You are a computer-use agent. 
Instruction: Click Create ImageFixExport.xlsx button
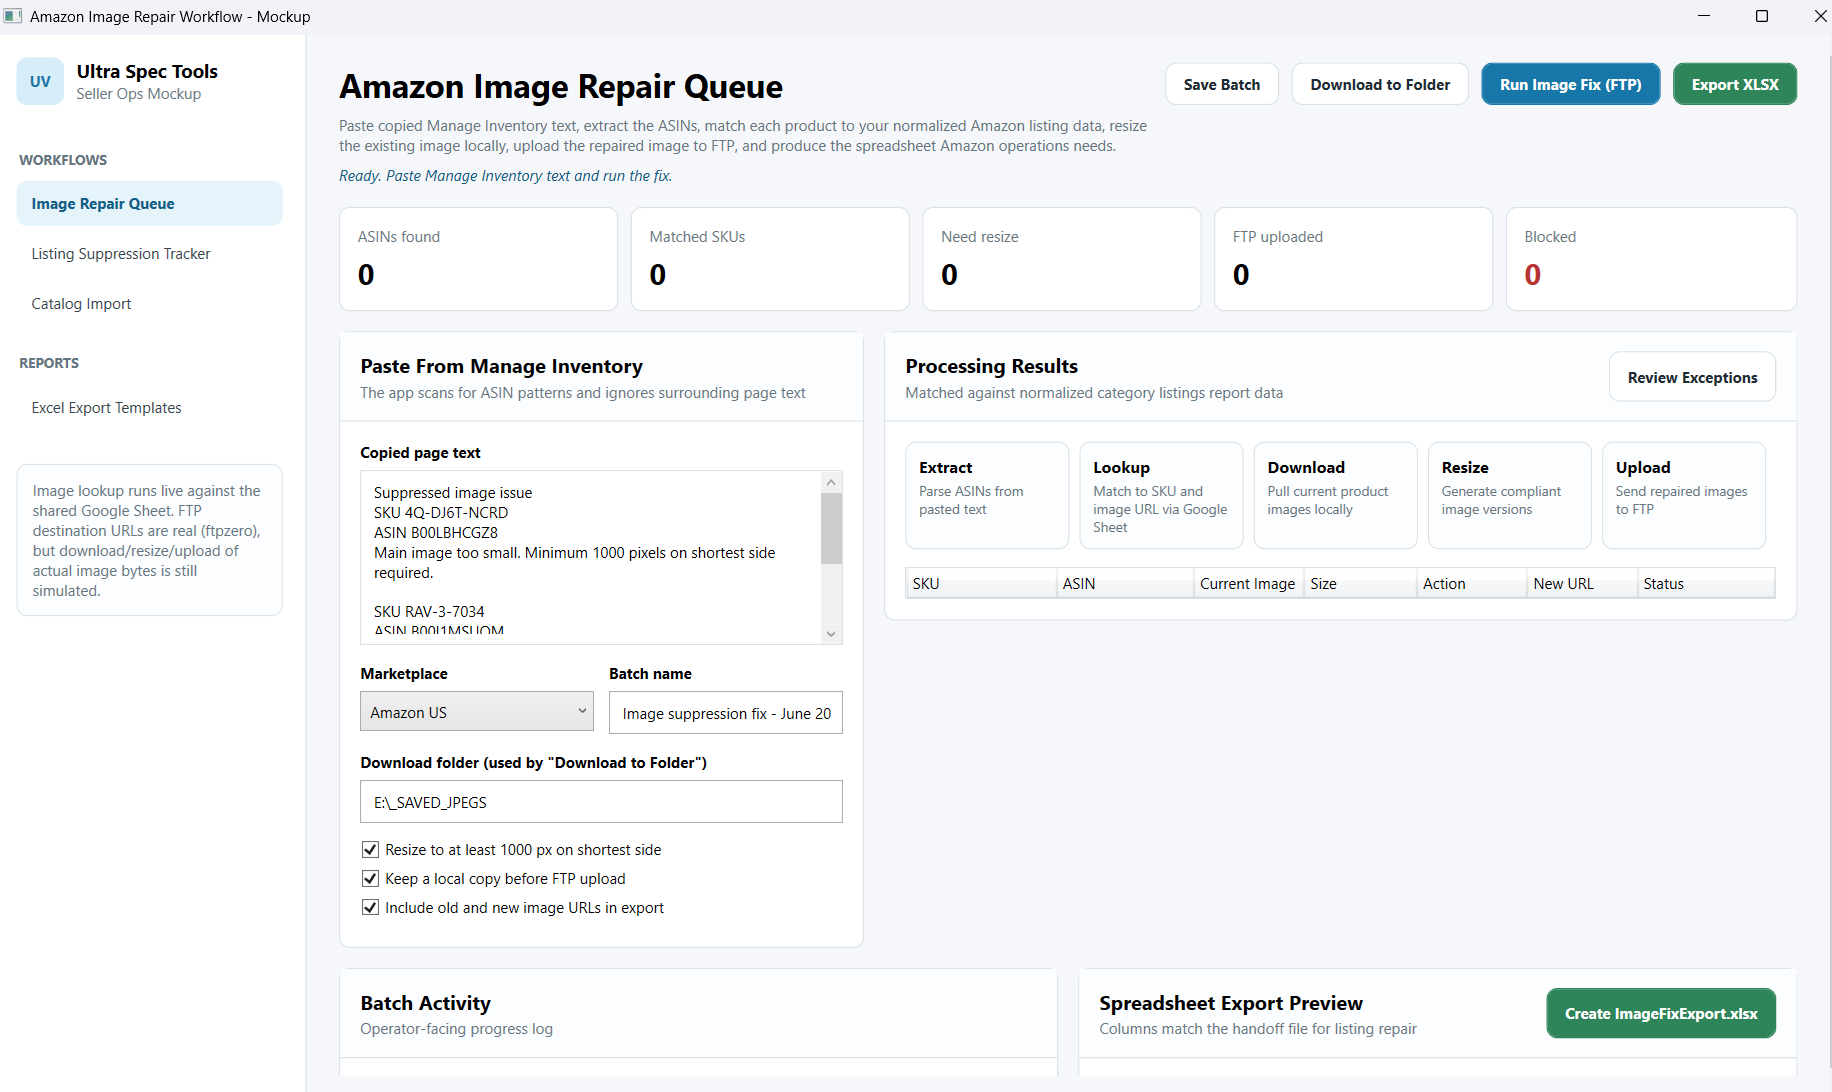coord(1661,1013)
